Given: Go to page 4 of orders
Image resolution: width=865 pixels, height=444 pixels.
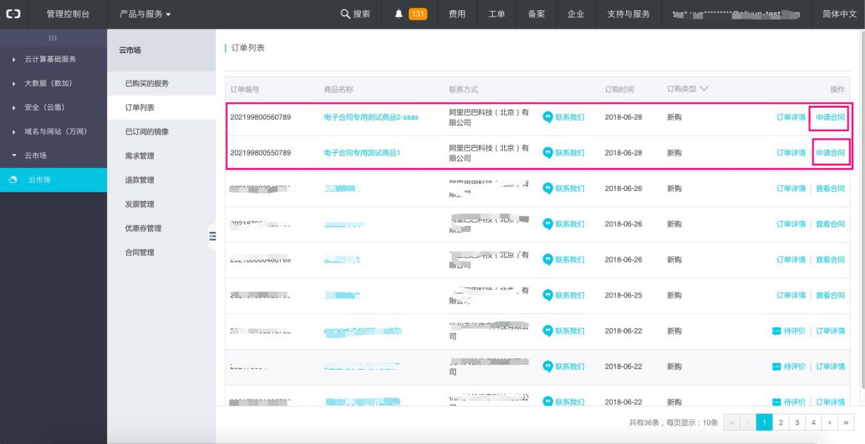Looking at the screenshot, I should click(x=813, y=422).
